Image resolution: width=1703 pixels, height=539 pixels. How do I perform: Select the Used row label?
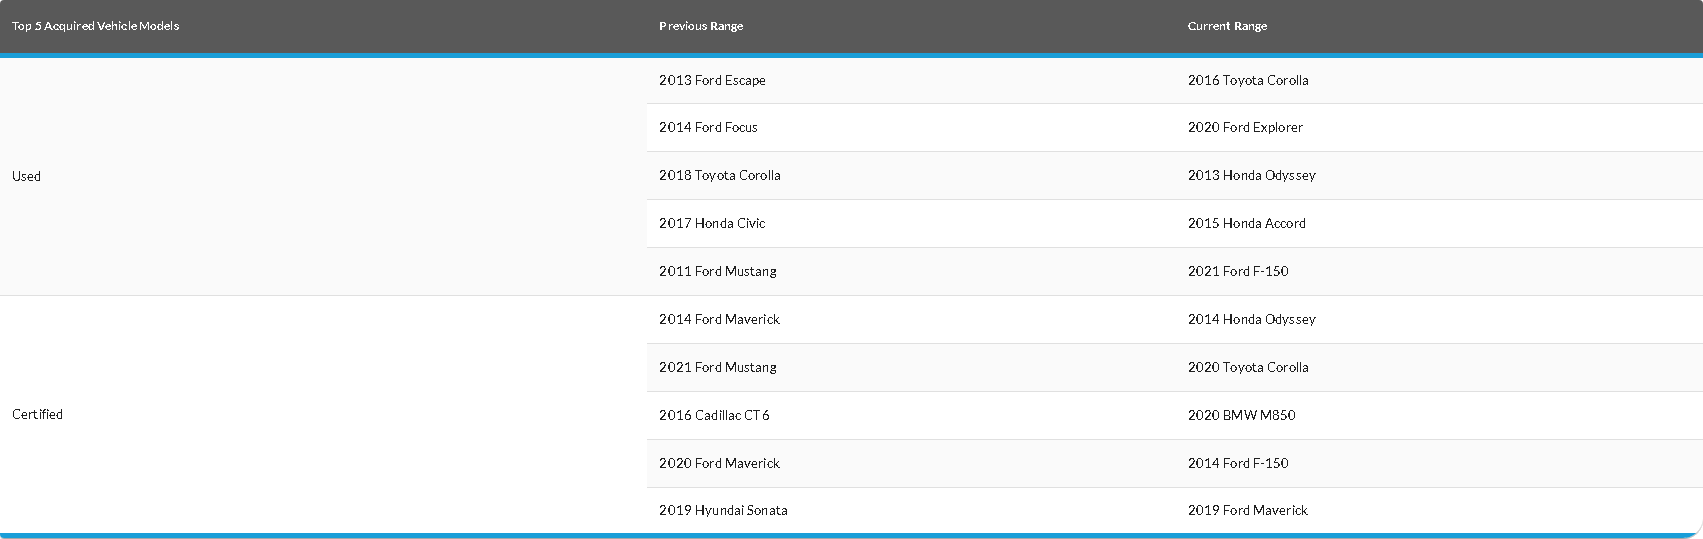(x=27, y=176)
